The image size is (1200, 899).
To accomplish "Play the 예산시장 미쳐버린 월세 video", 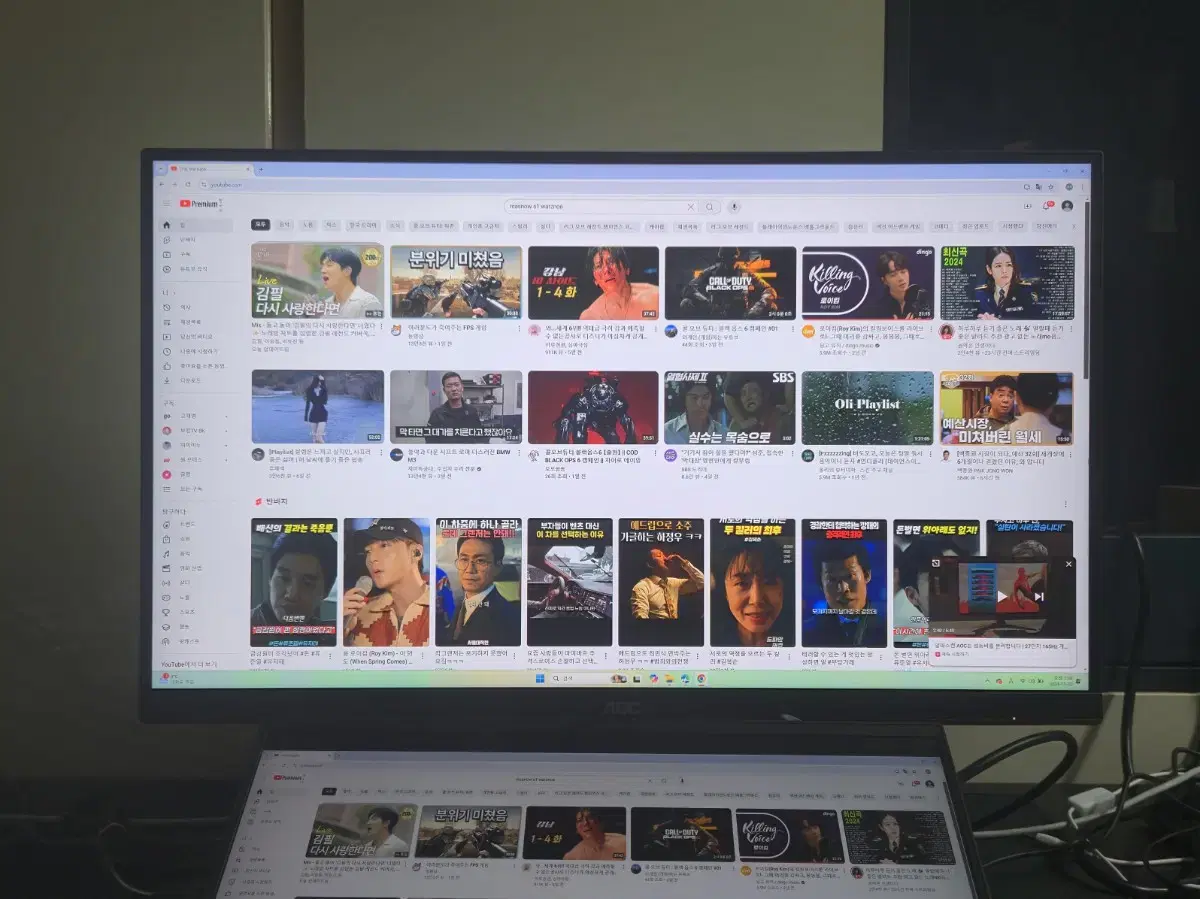I will point(1006,408).
